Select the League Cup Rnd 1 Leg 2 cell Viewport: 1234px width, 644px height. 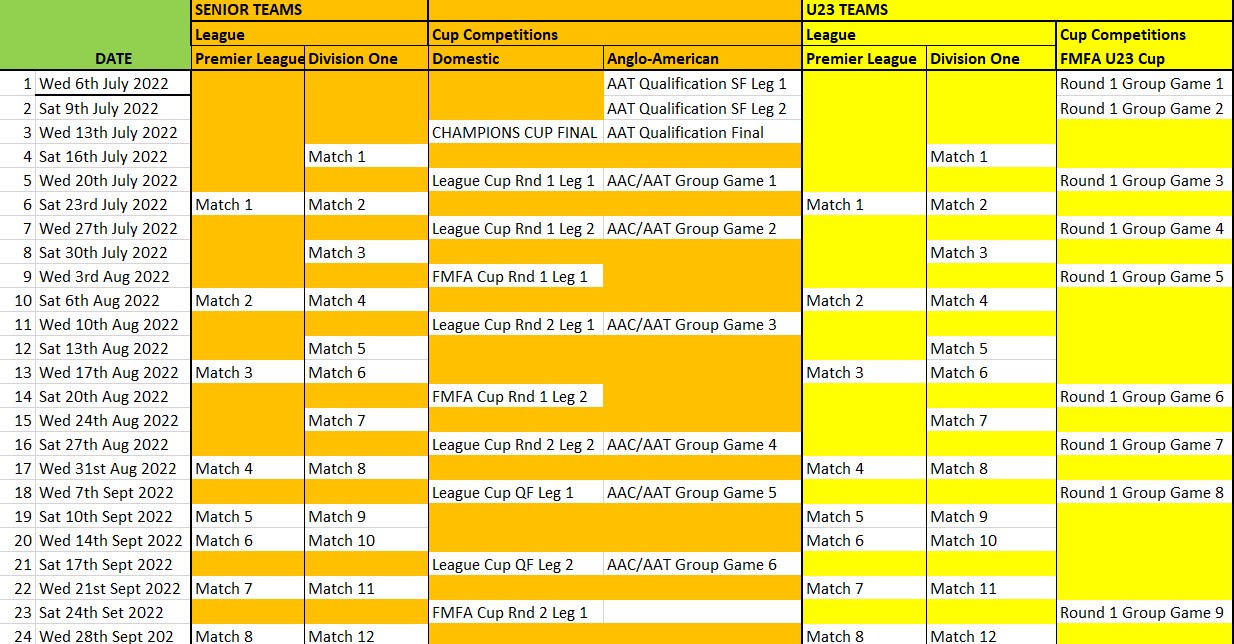[x=515, y=229]
